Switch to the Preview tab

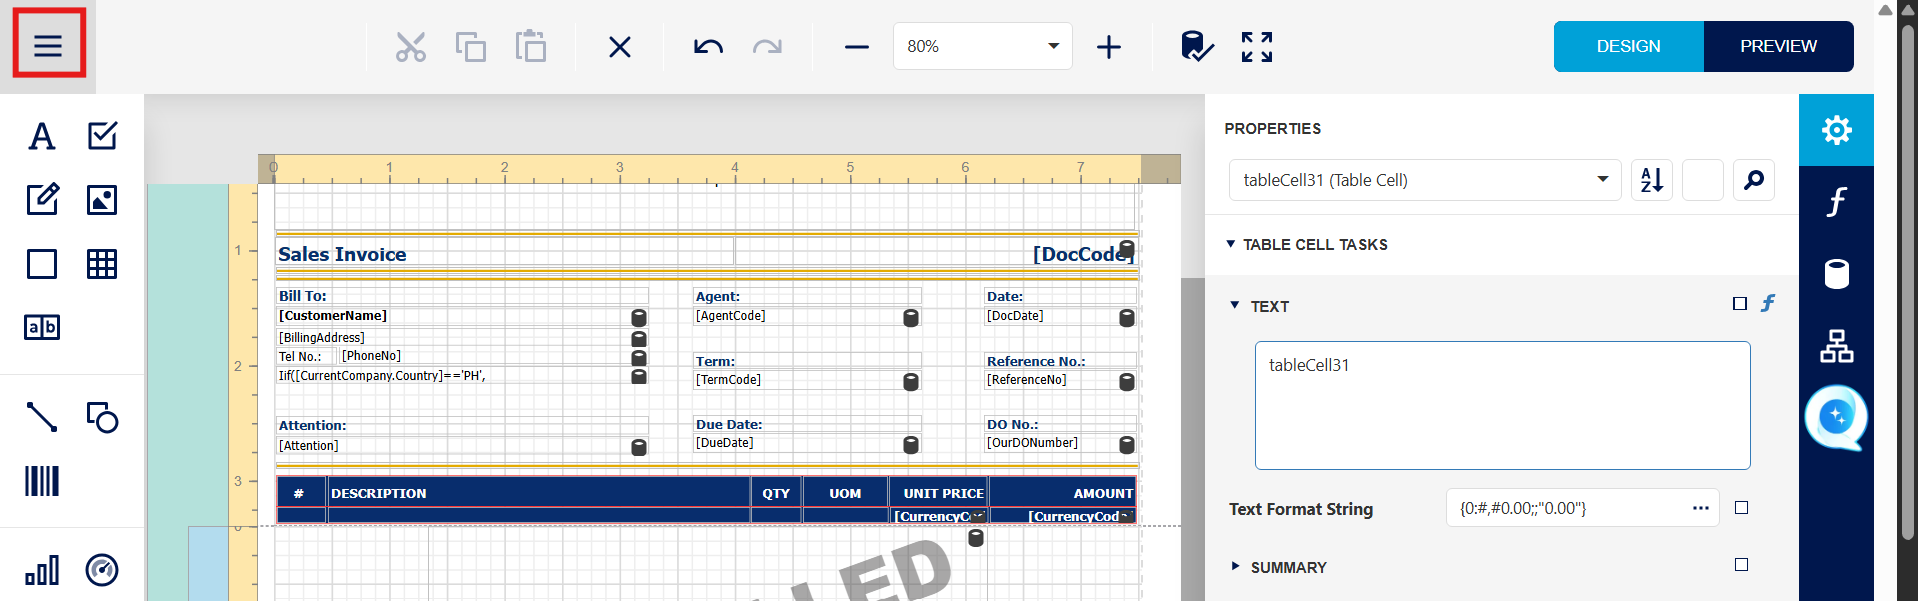(x=1778, y=46)
